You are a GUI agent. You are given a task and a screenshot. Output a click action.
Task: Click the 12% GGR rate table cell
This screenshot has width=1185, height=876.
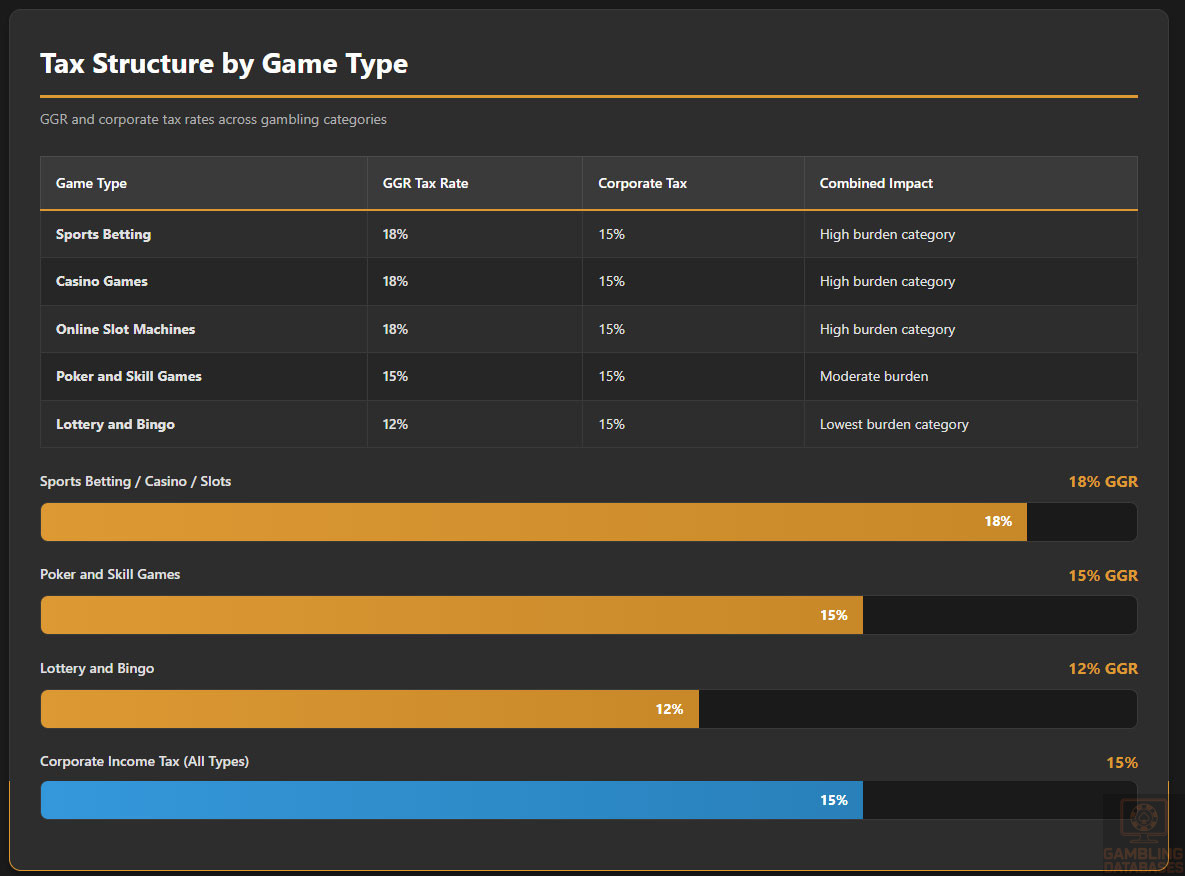(x=395, y=424)
